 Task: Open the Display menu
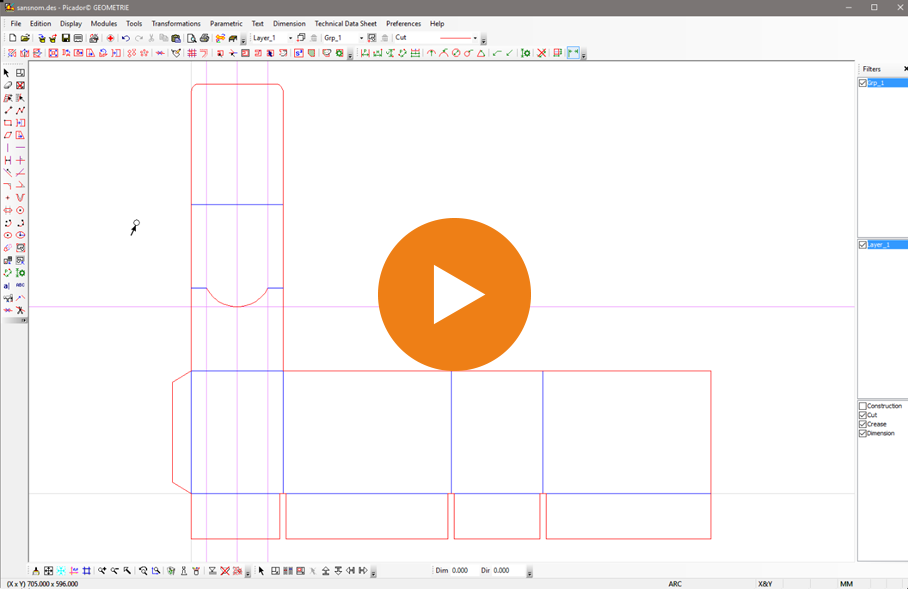tap(71, 24)
